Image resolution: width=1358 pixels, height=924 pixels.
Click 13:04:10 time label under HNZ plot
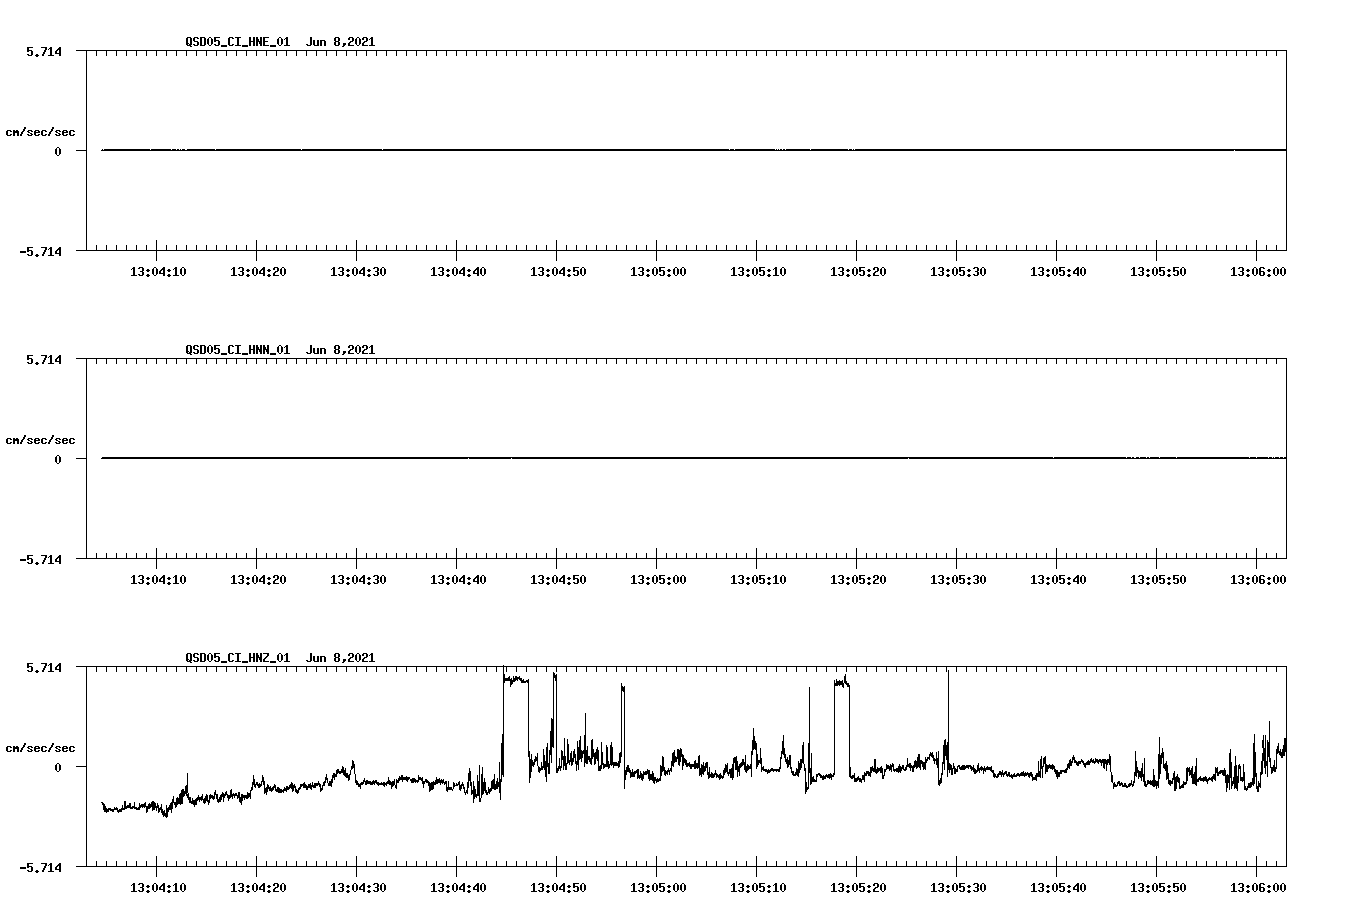point(158,888)
